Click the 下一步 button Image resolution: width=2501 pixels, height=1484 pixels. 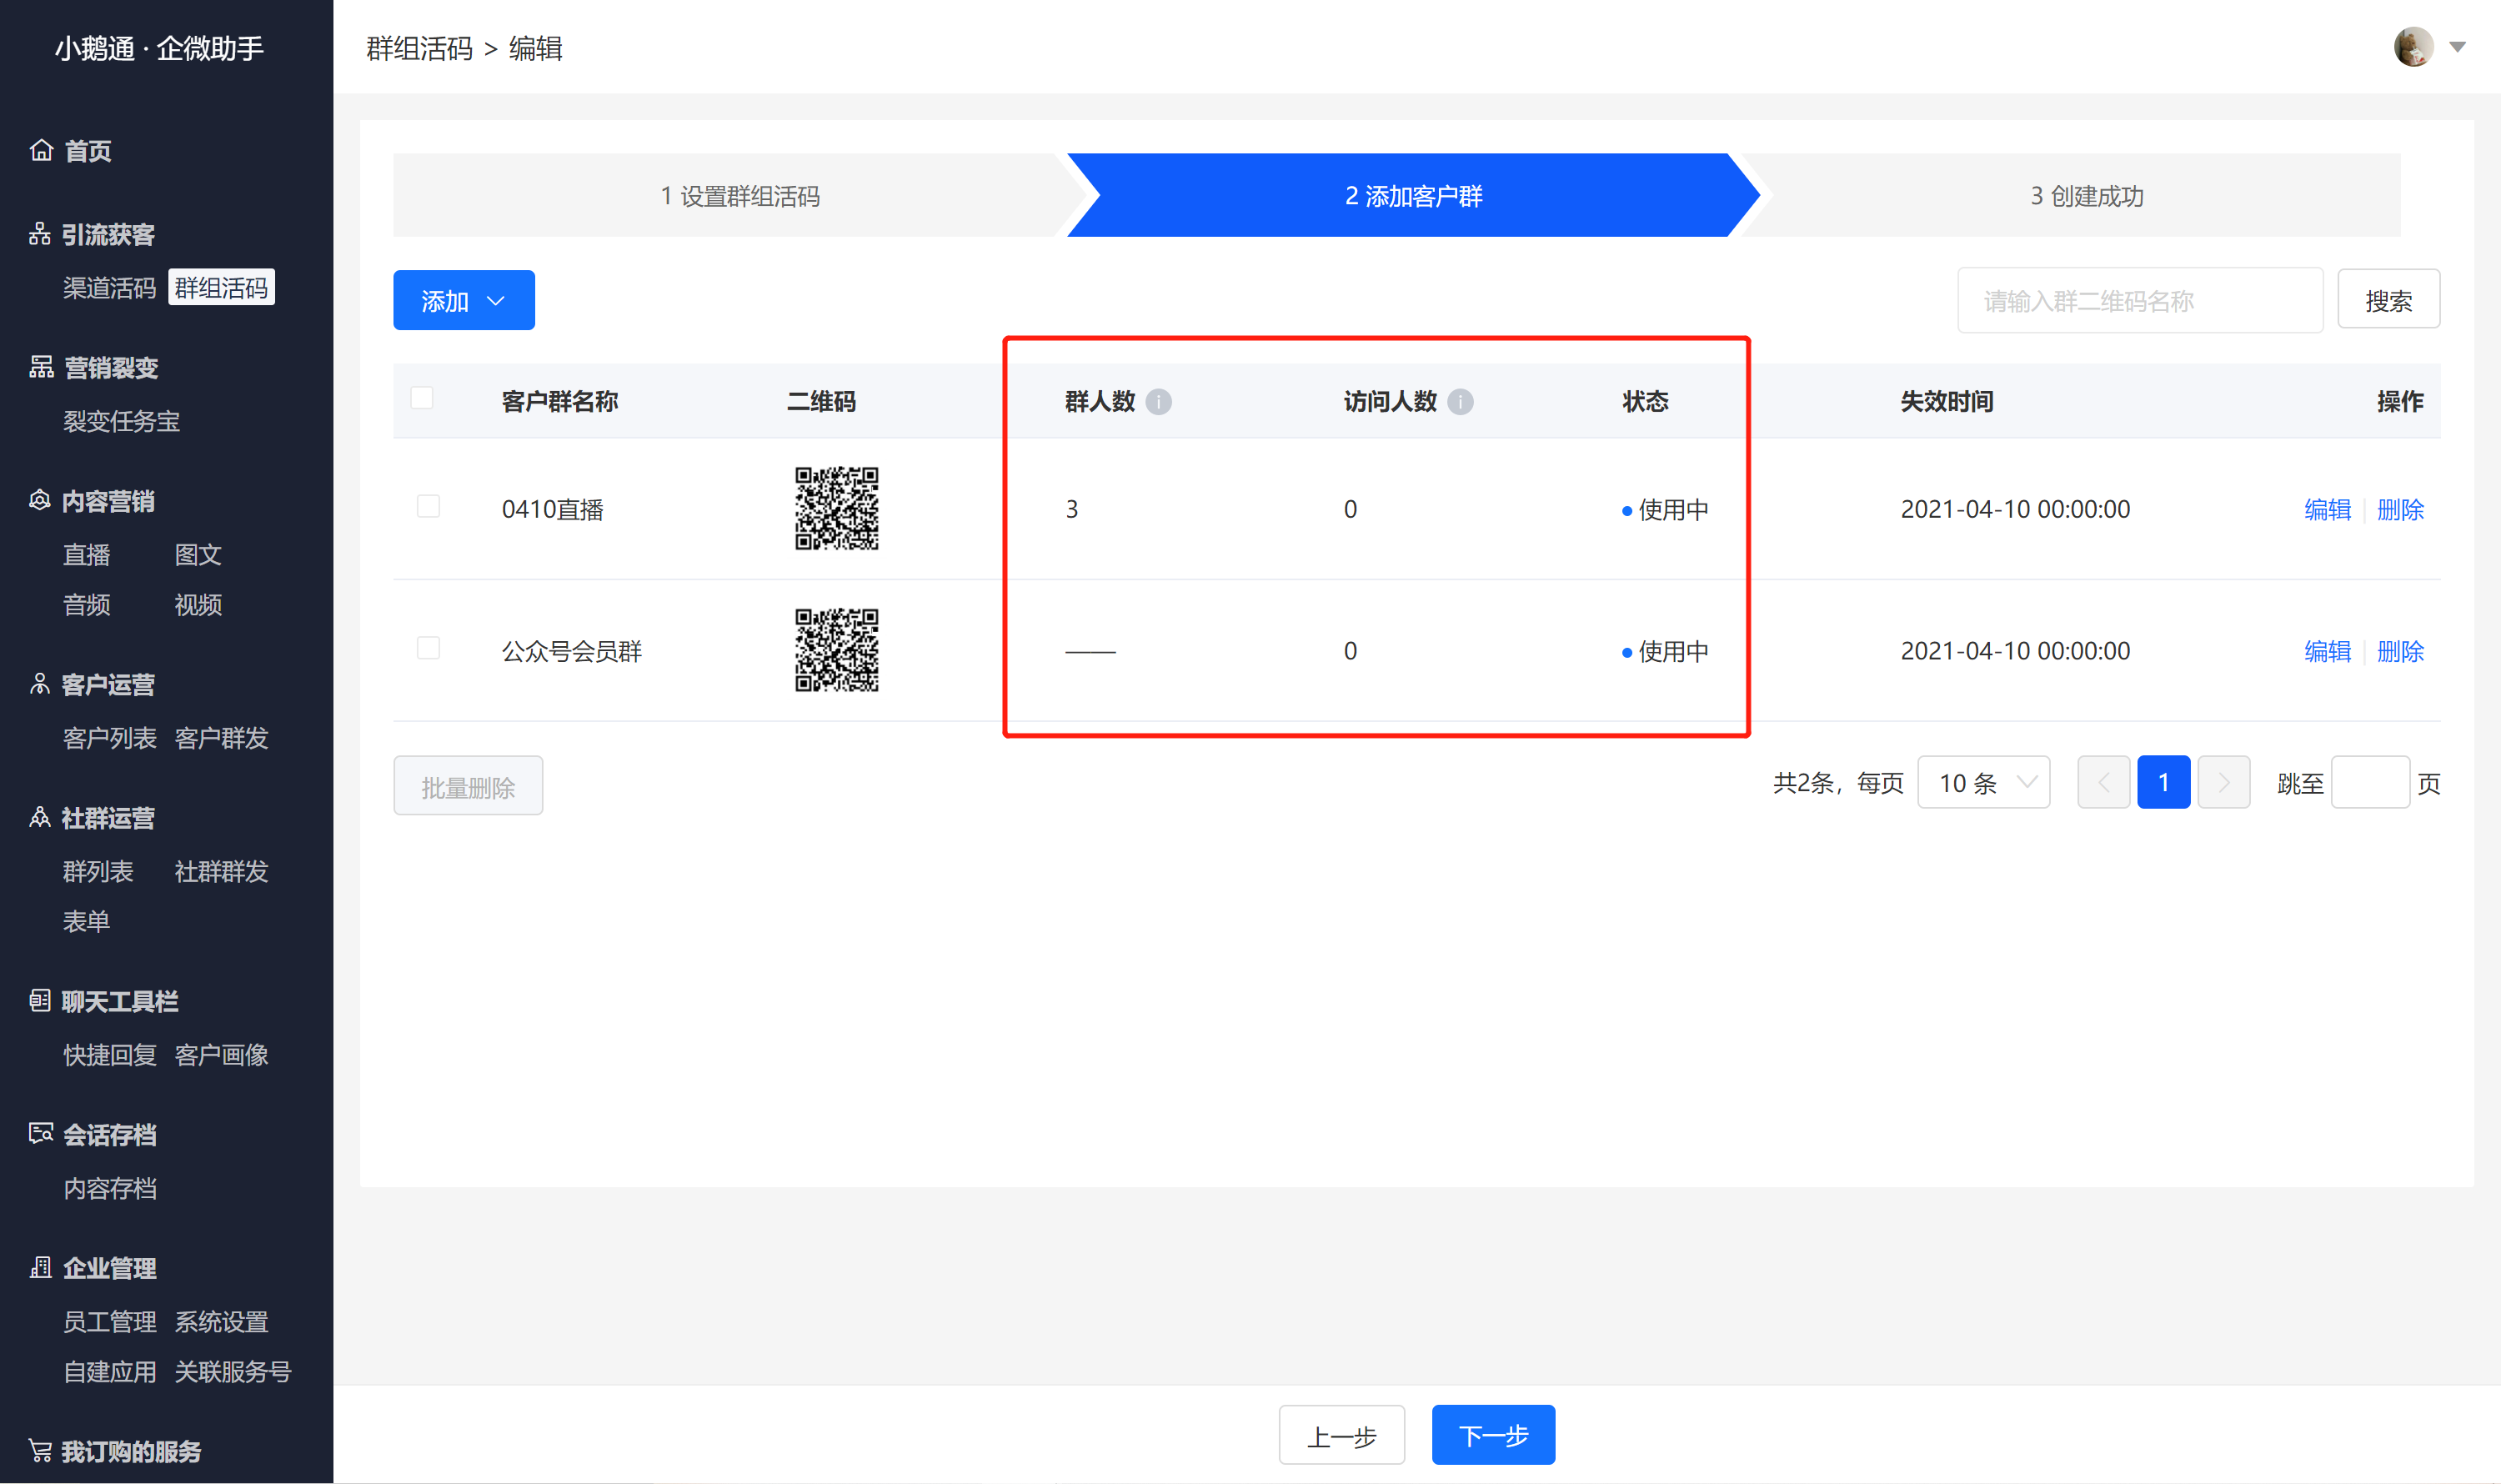pos(1493,1436)
